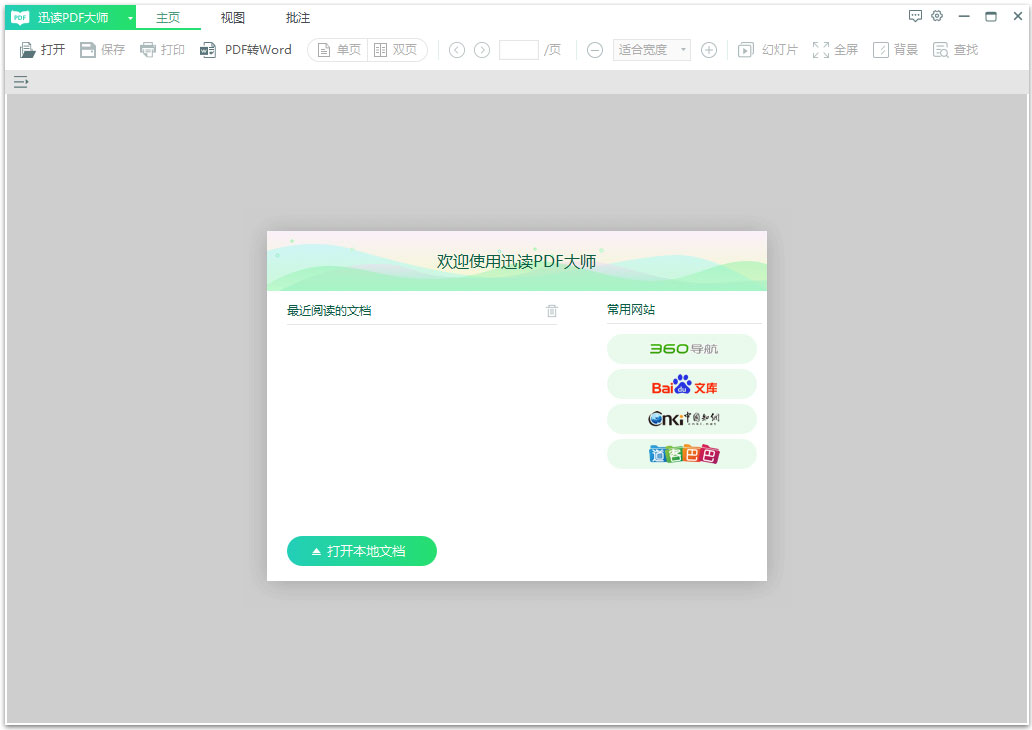1032x730 pixels.
Task: Open 查找 search tool
Action: [955, 50]
